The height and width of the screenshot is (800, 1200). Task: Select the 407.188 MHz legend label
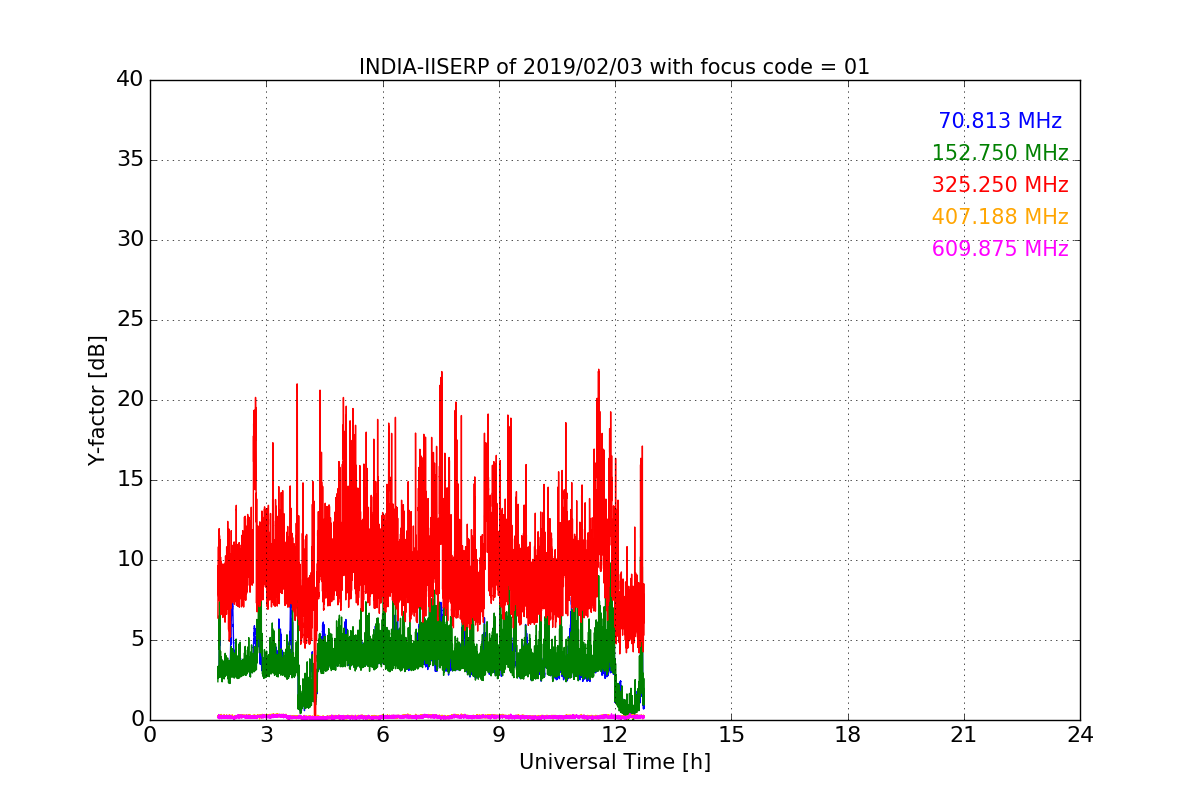[x=1000, y=217]
